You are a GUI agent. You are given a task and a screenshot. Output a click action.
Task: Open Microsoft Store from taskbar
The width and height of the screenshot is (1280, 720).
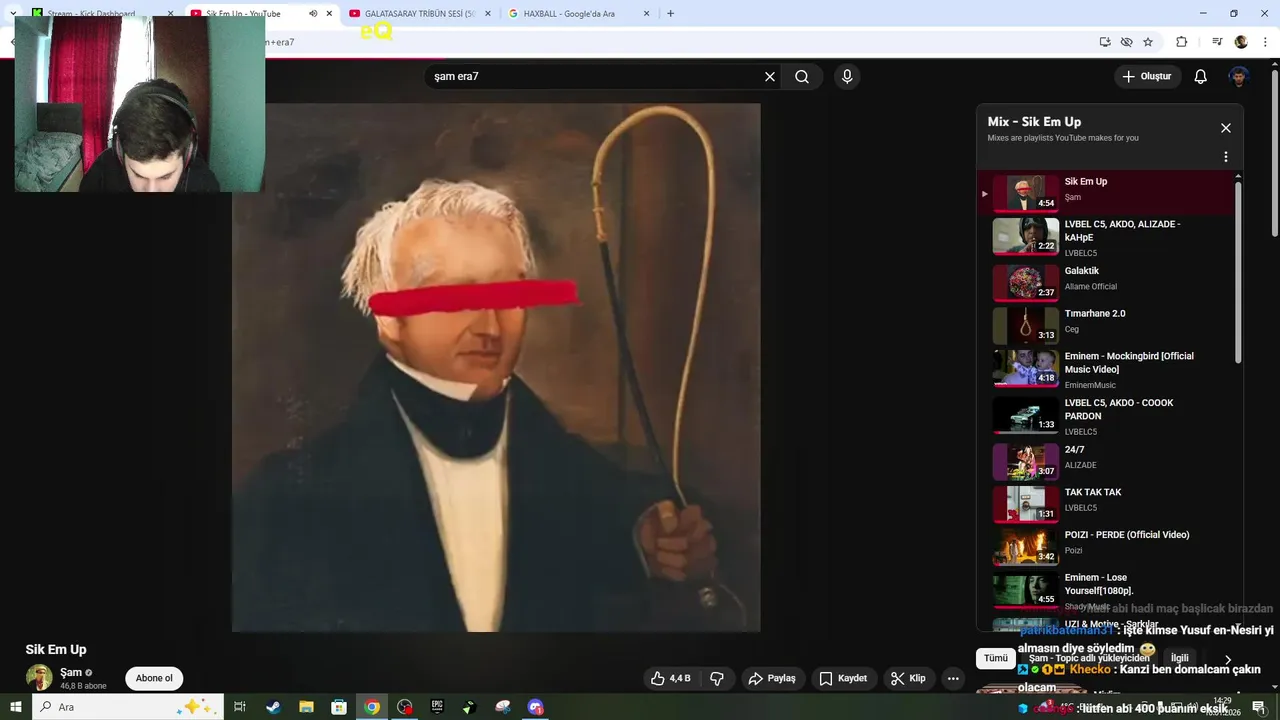[339, 707]
